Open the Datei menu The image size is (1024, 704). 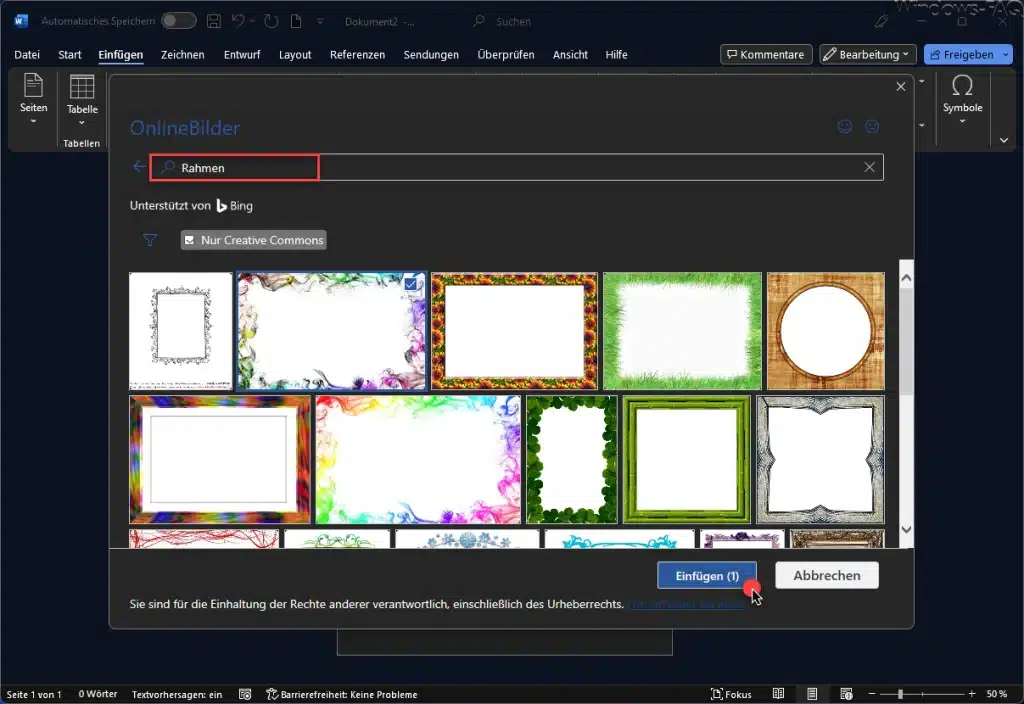click(x=27, y=55)
